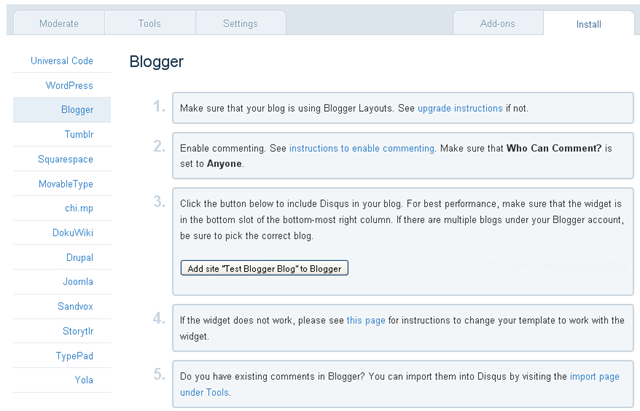This screenshot has height=411, width=640.
Task: Select the Install tab
Action: click(589, 24)
